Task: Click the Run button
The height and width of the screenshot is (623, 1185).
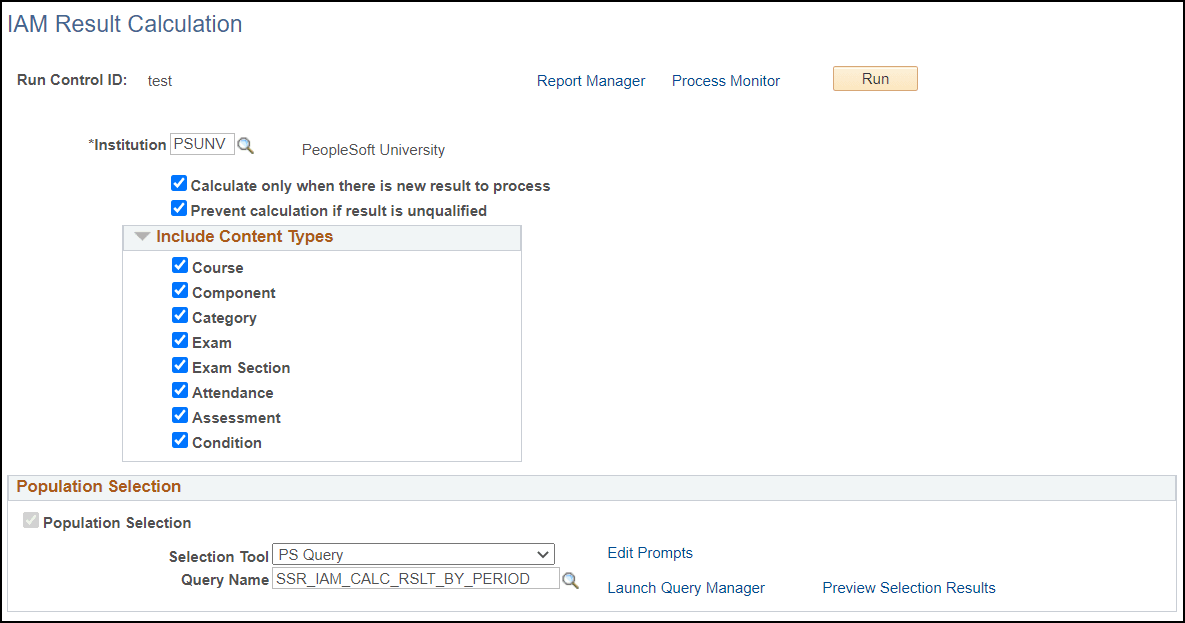Action: [x=874, y=78]
